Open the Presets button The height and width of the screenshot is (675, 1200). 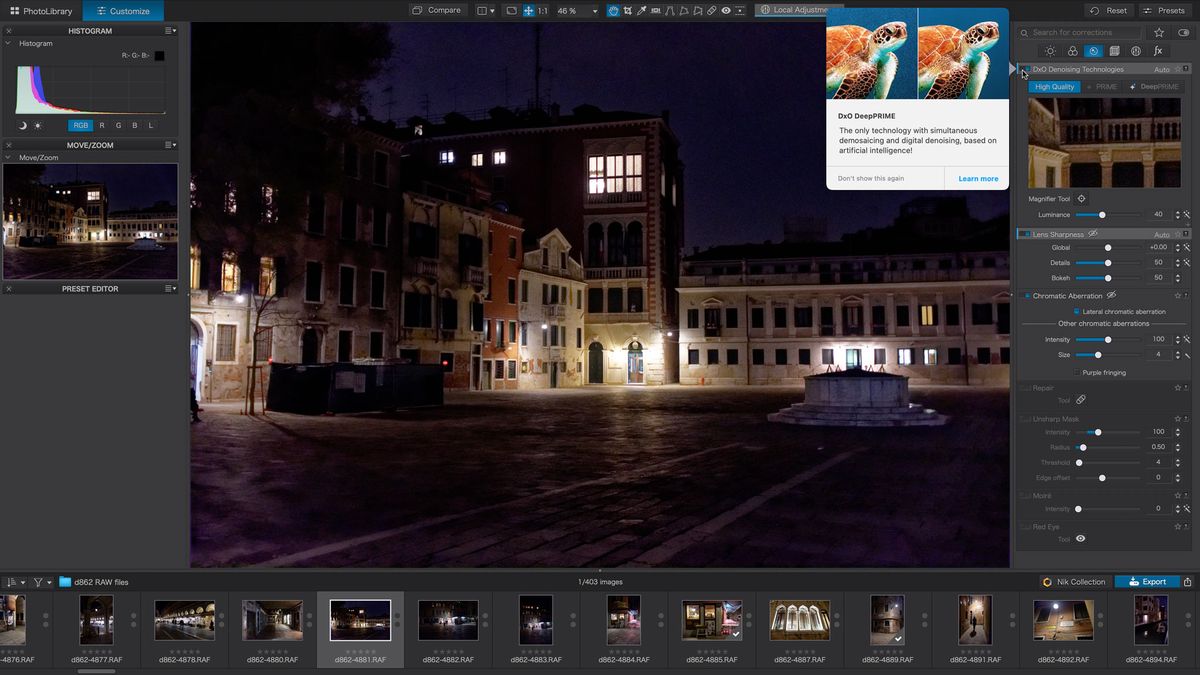tap(1163, 11)
